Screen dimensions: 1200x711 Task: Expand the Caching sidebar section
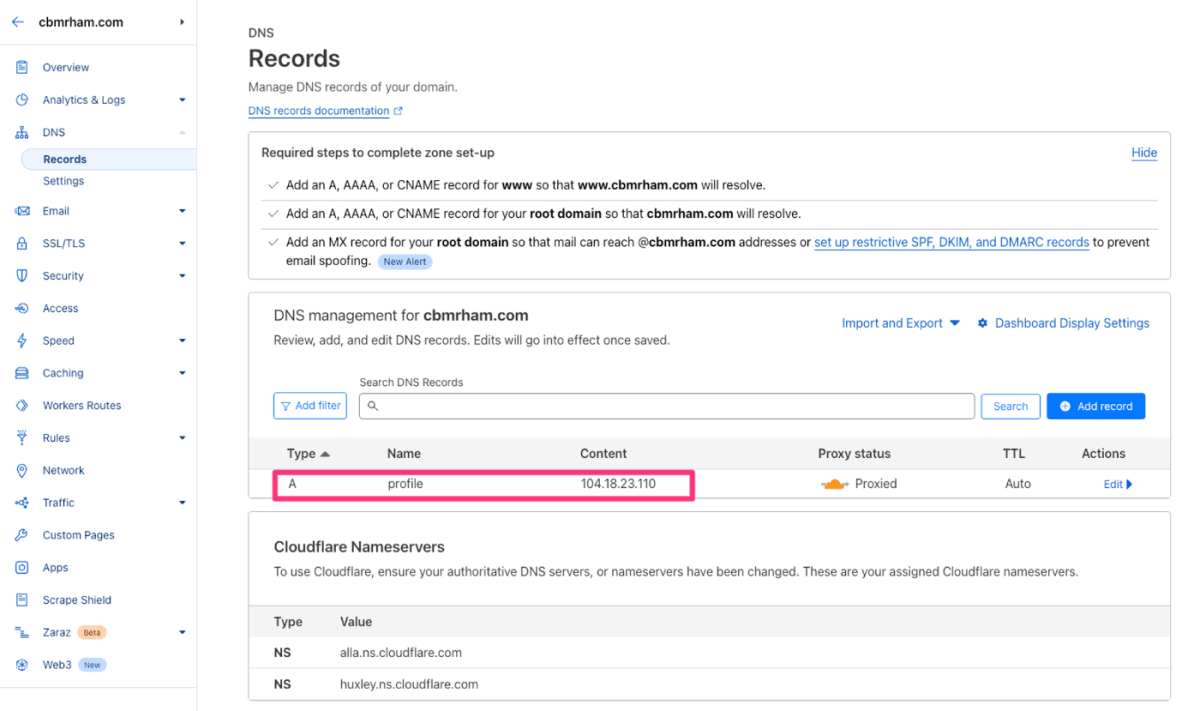(x=182, y=373)
